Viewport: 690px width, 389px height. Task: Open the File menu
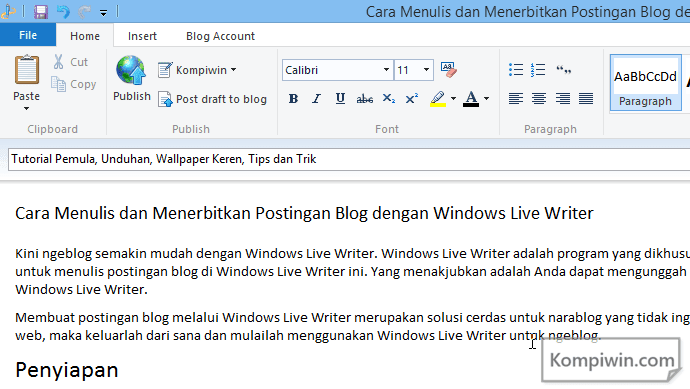point(28,35)
